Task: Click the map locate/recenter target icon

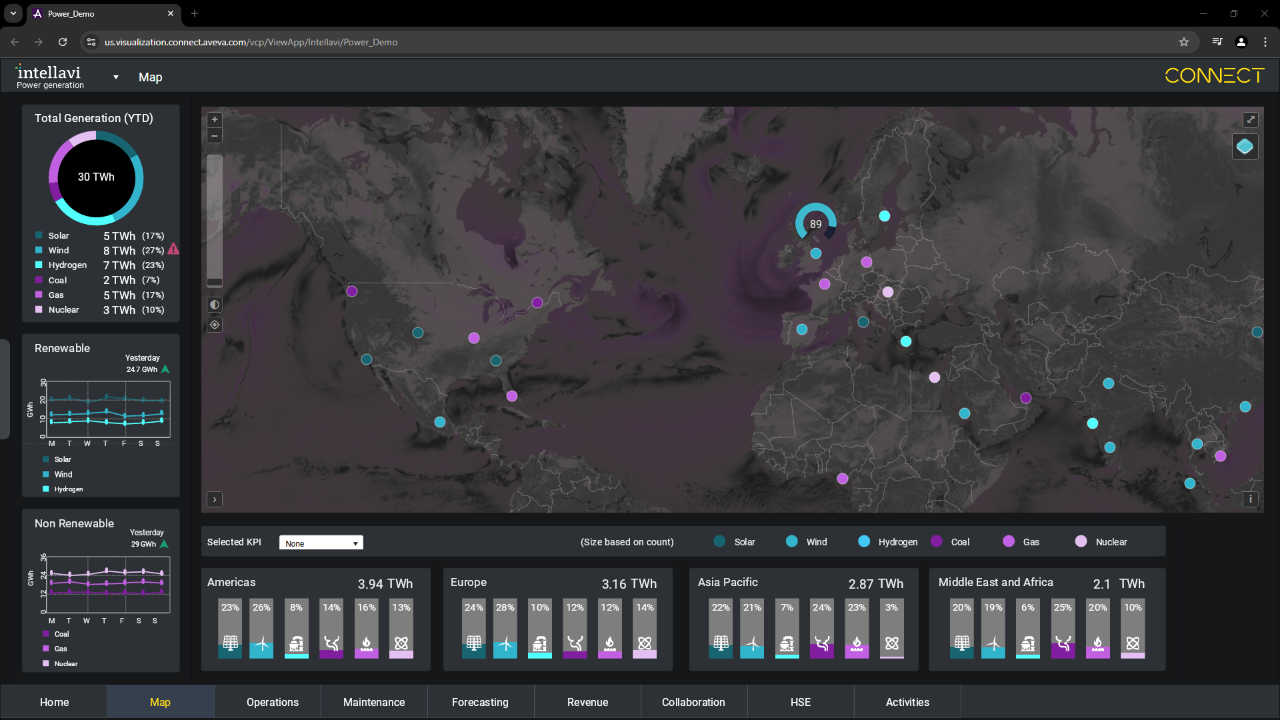Action: coord(214,324)
